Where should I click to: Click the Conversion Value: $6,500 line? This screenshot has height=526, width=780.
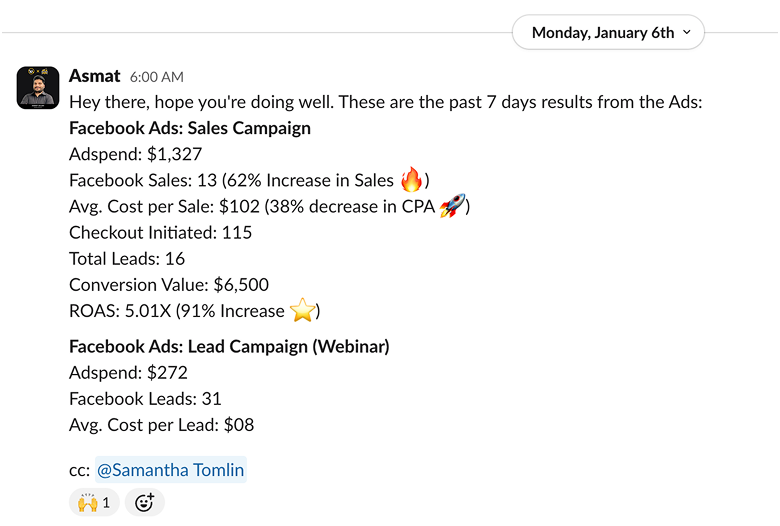click(169, 285)
